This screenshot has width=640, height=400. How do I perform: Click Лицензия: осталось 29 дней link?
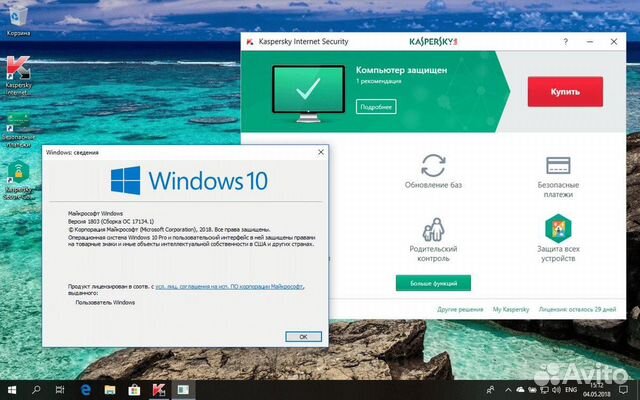pyautogui.click(x=577, y=309)
